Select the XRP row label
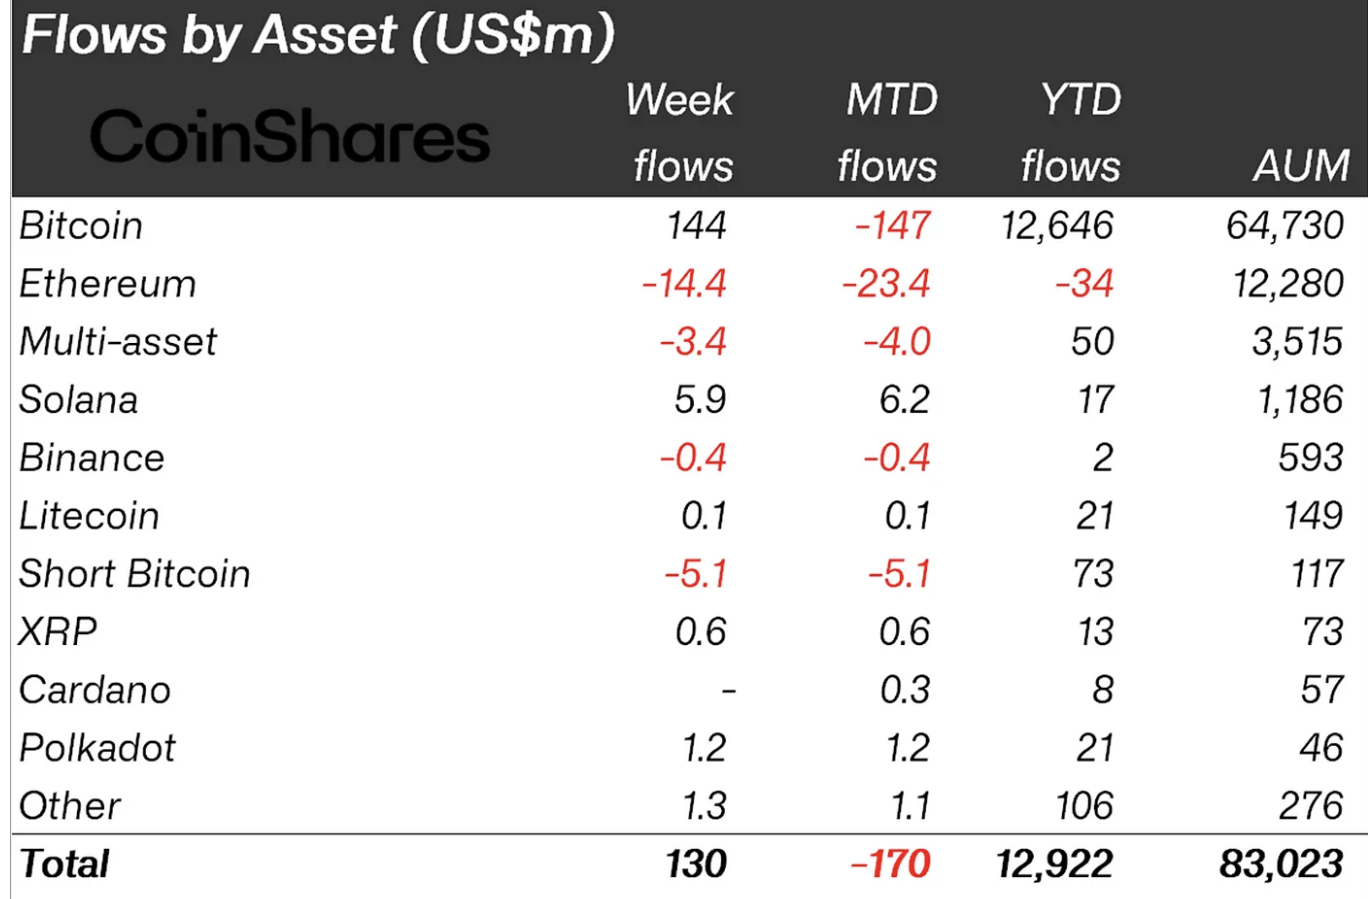Image resolution: width=1368 pixels, height=899 pixels. coord(58,632)
